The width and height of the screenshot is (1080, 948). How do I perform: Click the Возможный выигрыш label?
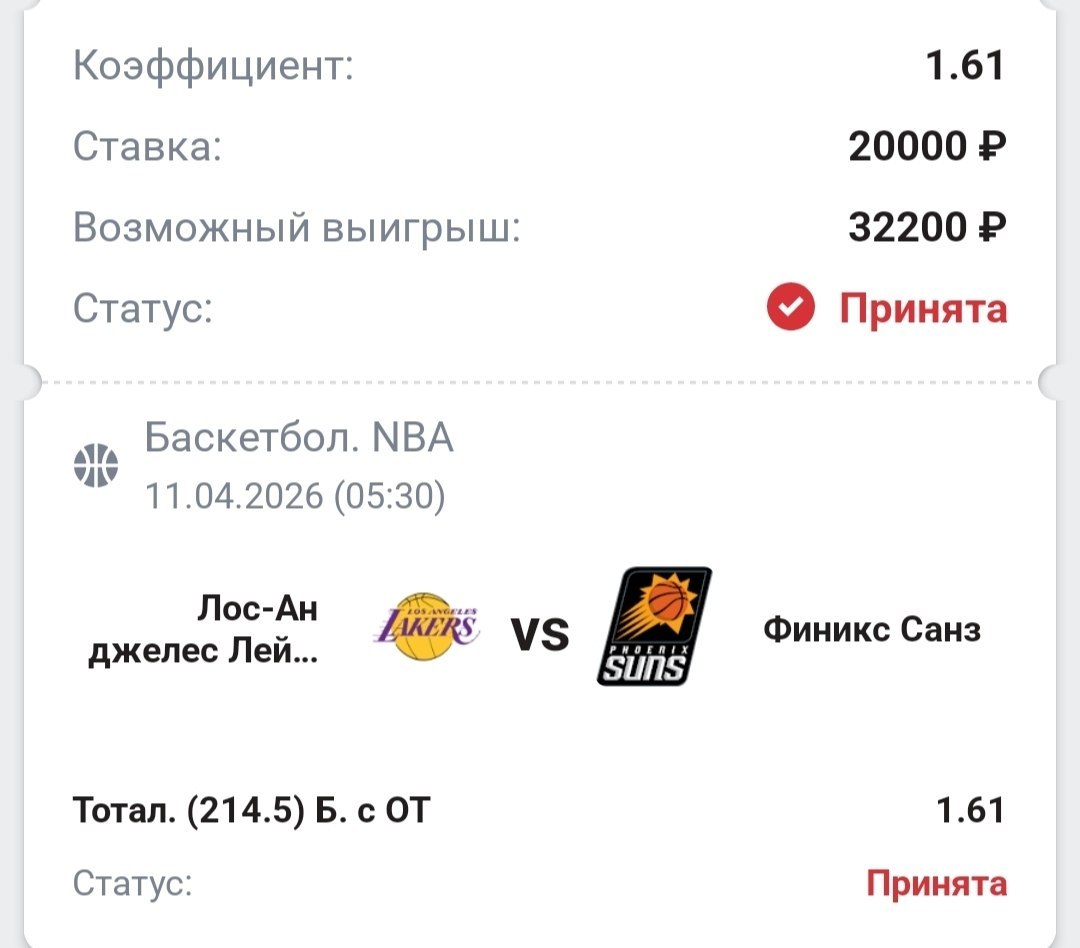point(298,229)
